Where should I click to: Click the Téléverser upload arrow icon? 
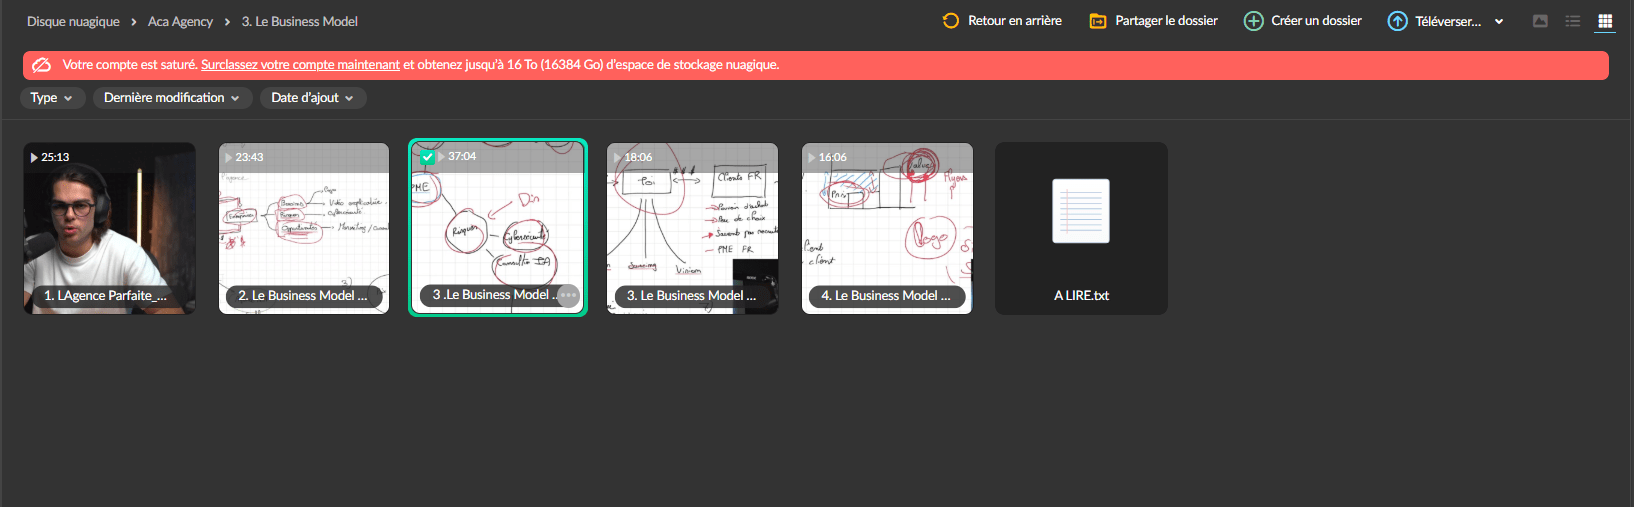coord(1397,21)
